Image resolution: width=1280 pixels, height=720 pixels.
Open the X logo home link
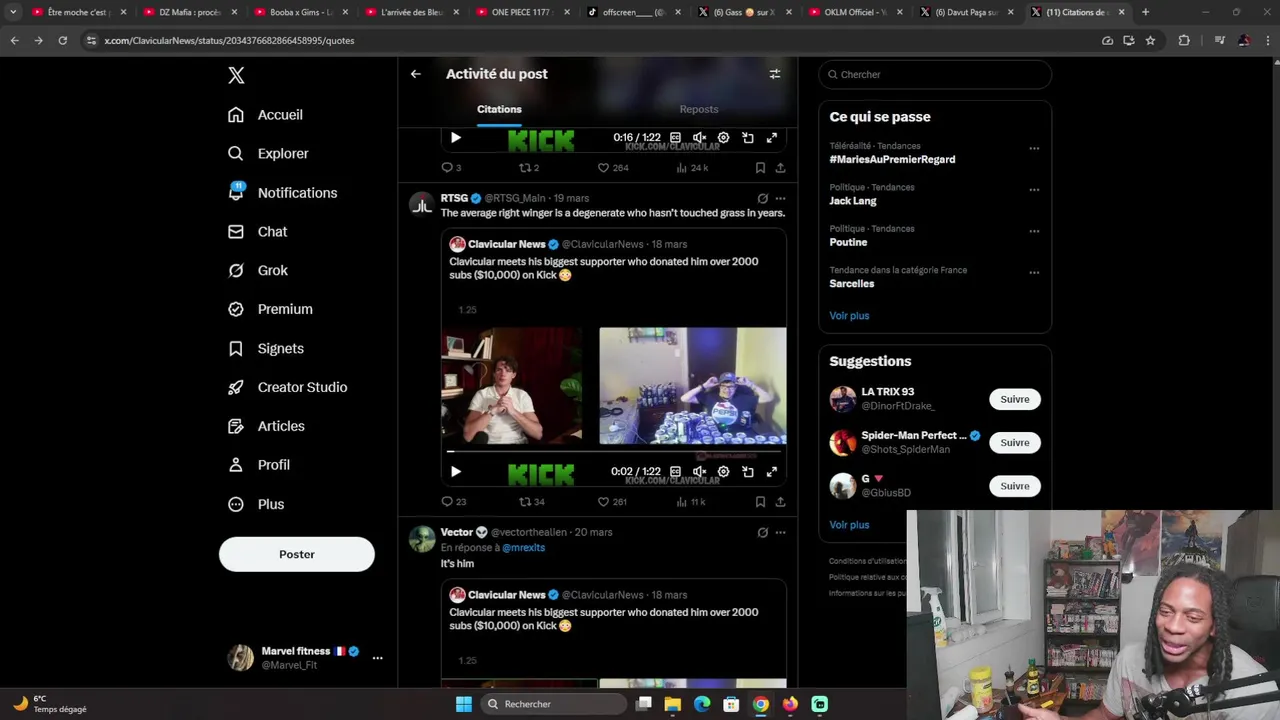(x=236, y=75)
